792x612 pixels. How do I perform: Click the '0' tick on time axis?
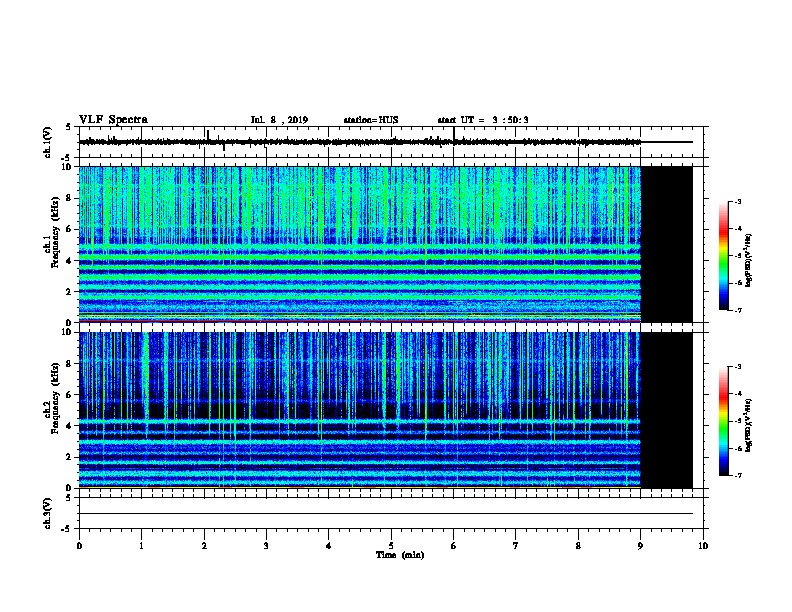click(x=79, y=546)
